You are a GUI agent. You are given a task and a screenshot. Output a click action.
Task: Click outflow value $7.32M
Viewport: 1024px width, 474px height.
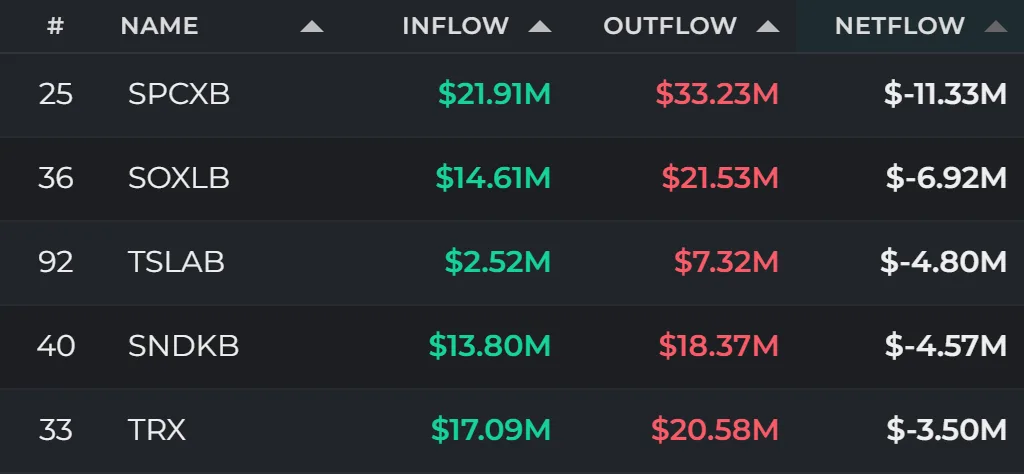pos(727,262)
